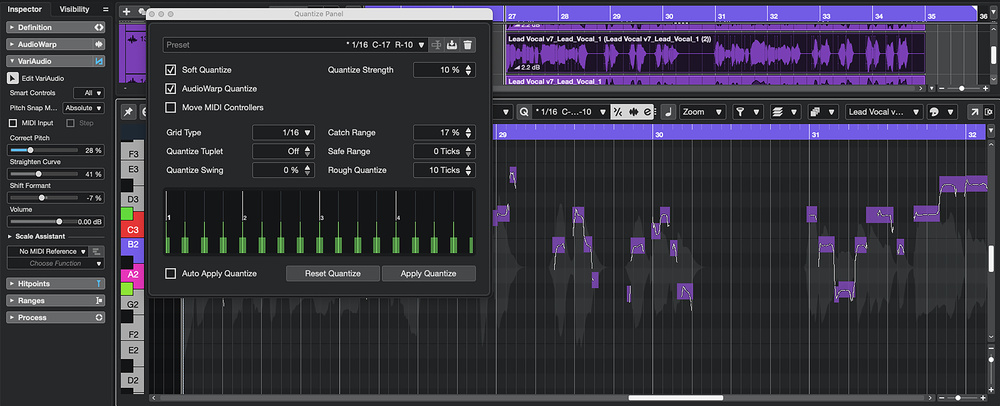
Task: Uncheck AudioWarp Quantize
Action: pos(171,89)
